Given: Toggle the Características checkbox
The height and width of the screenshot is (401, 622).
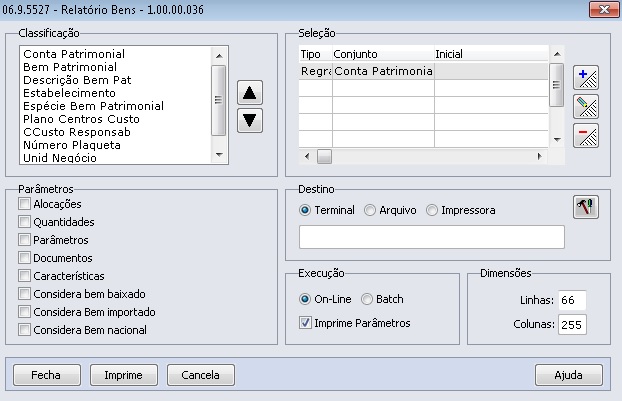Looking at the screenshot, I should click(24, 276).
